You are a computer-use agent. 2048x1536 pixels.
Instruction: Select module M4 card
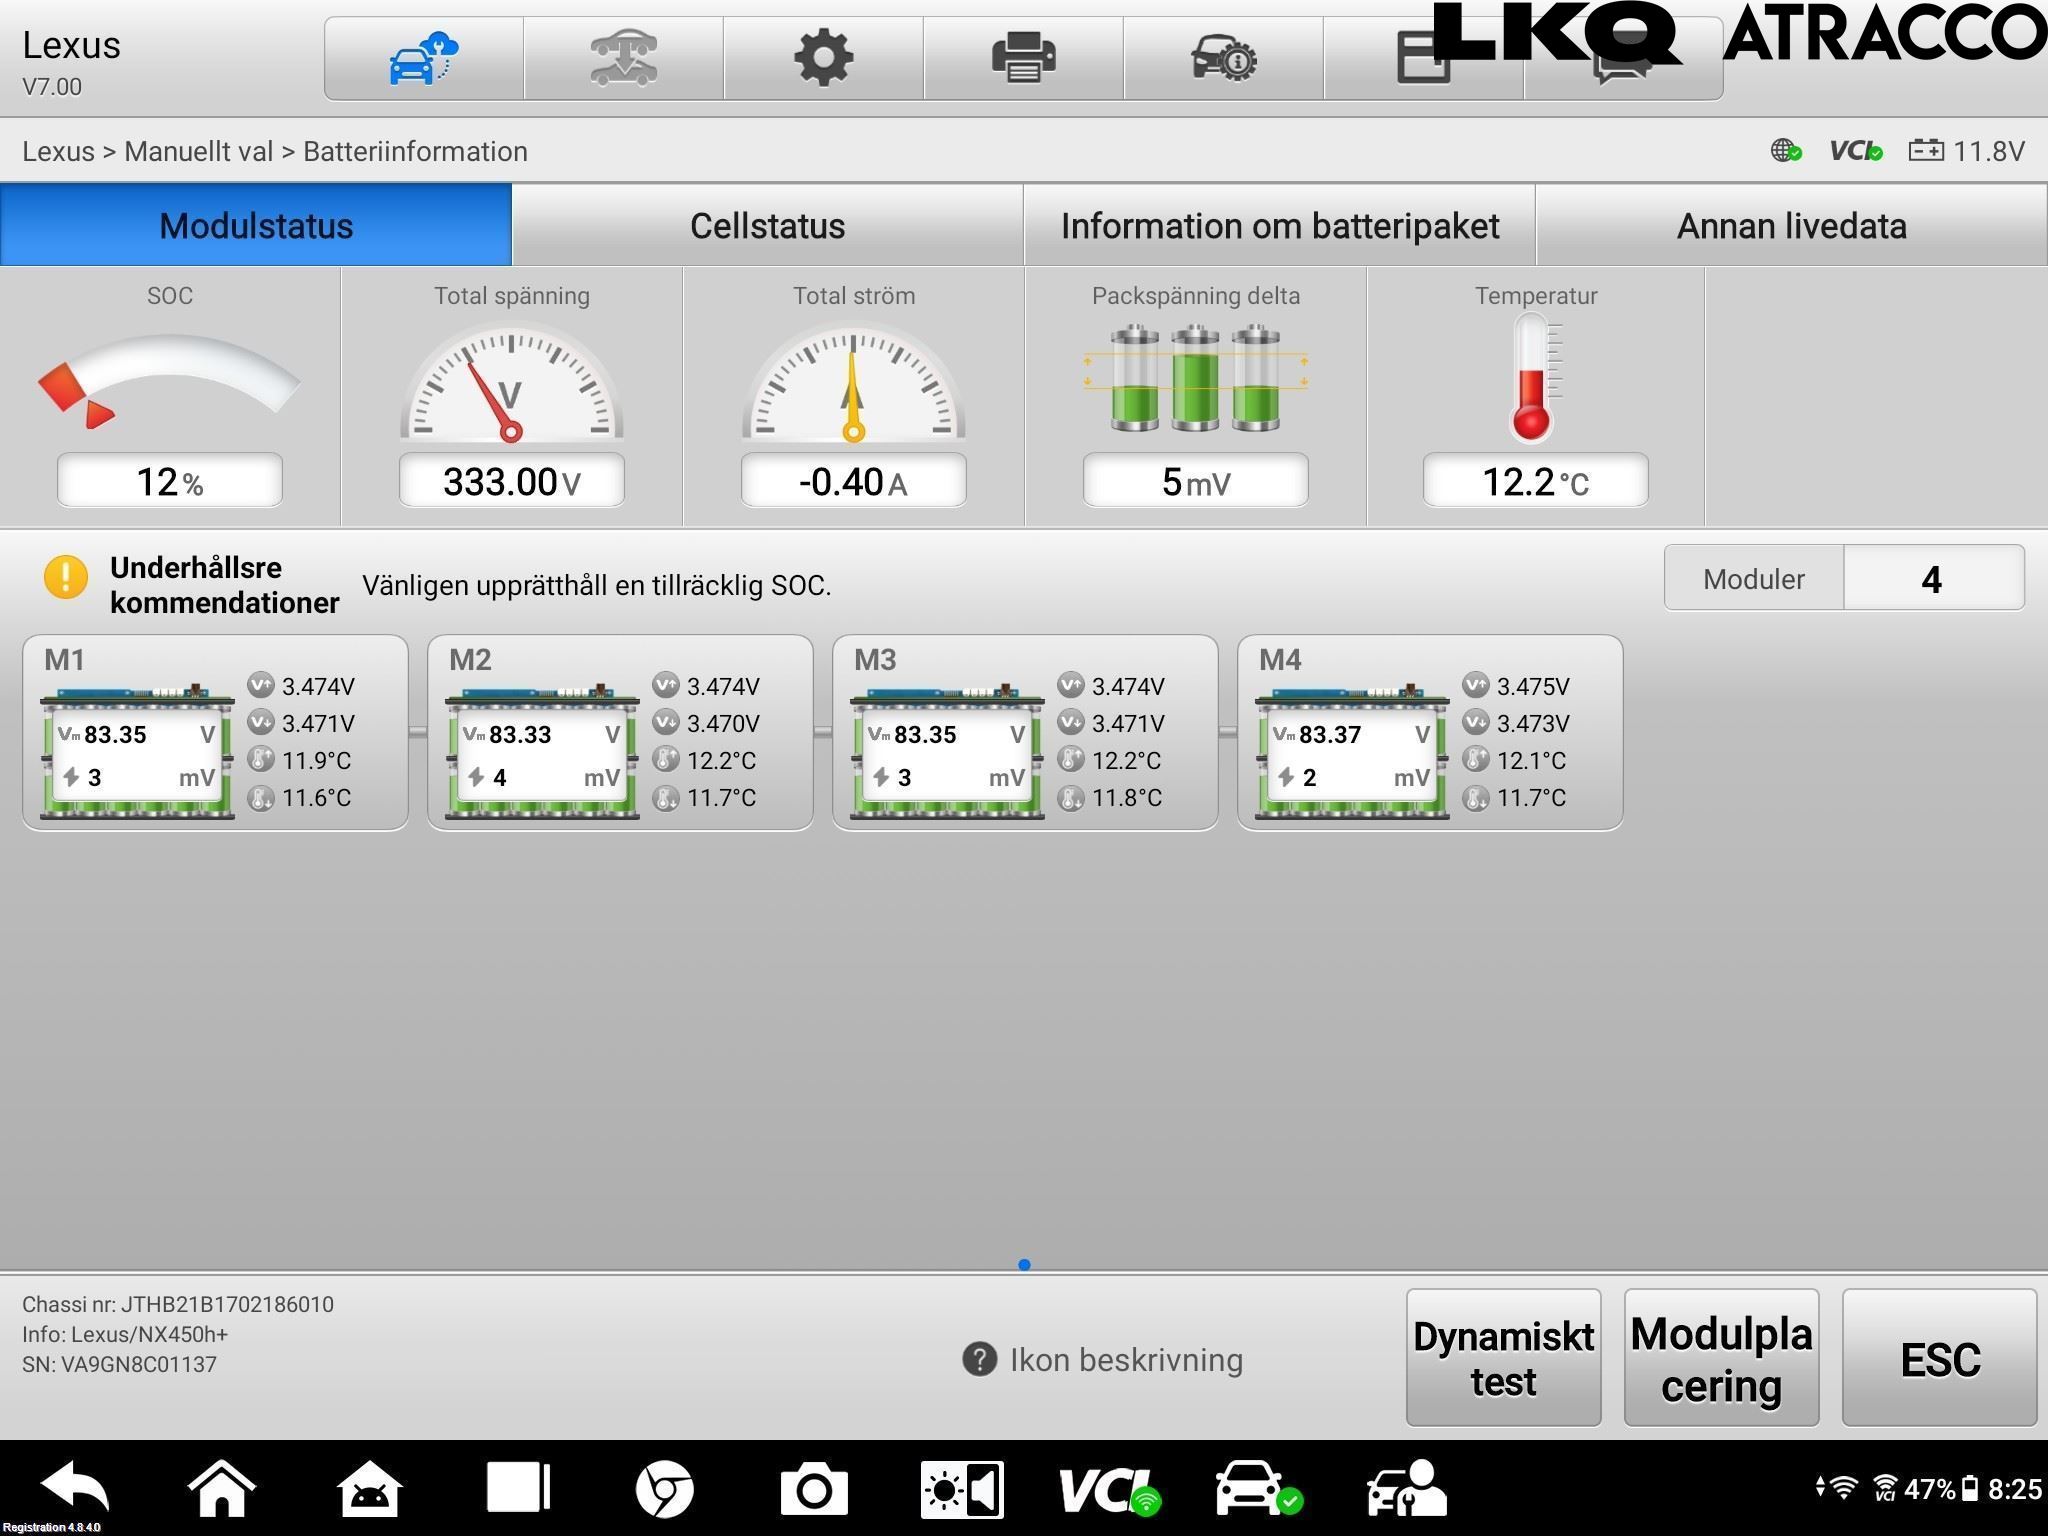click(1430, 732)
